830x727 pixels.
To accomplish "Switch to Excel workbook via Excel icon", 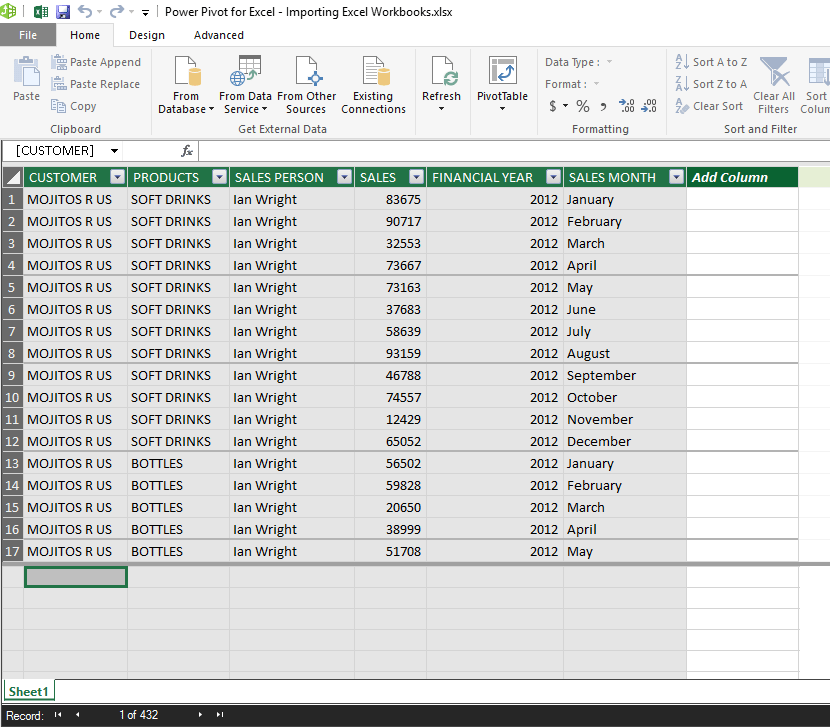I will pos(40,12).
